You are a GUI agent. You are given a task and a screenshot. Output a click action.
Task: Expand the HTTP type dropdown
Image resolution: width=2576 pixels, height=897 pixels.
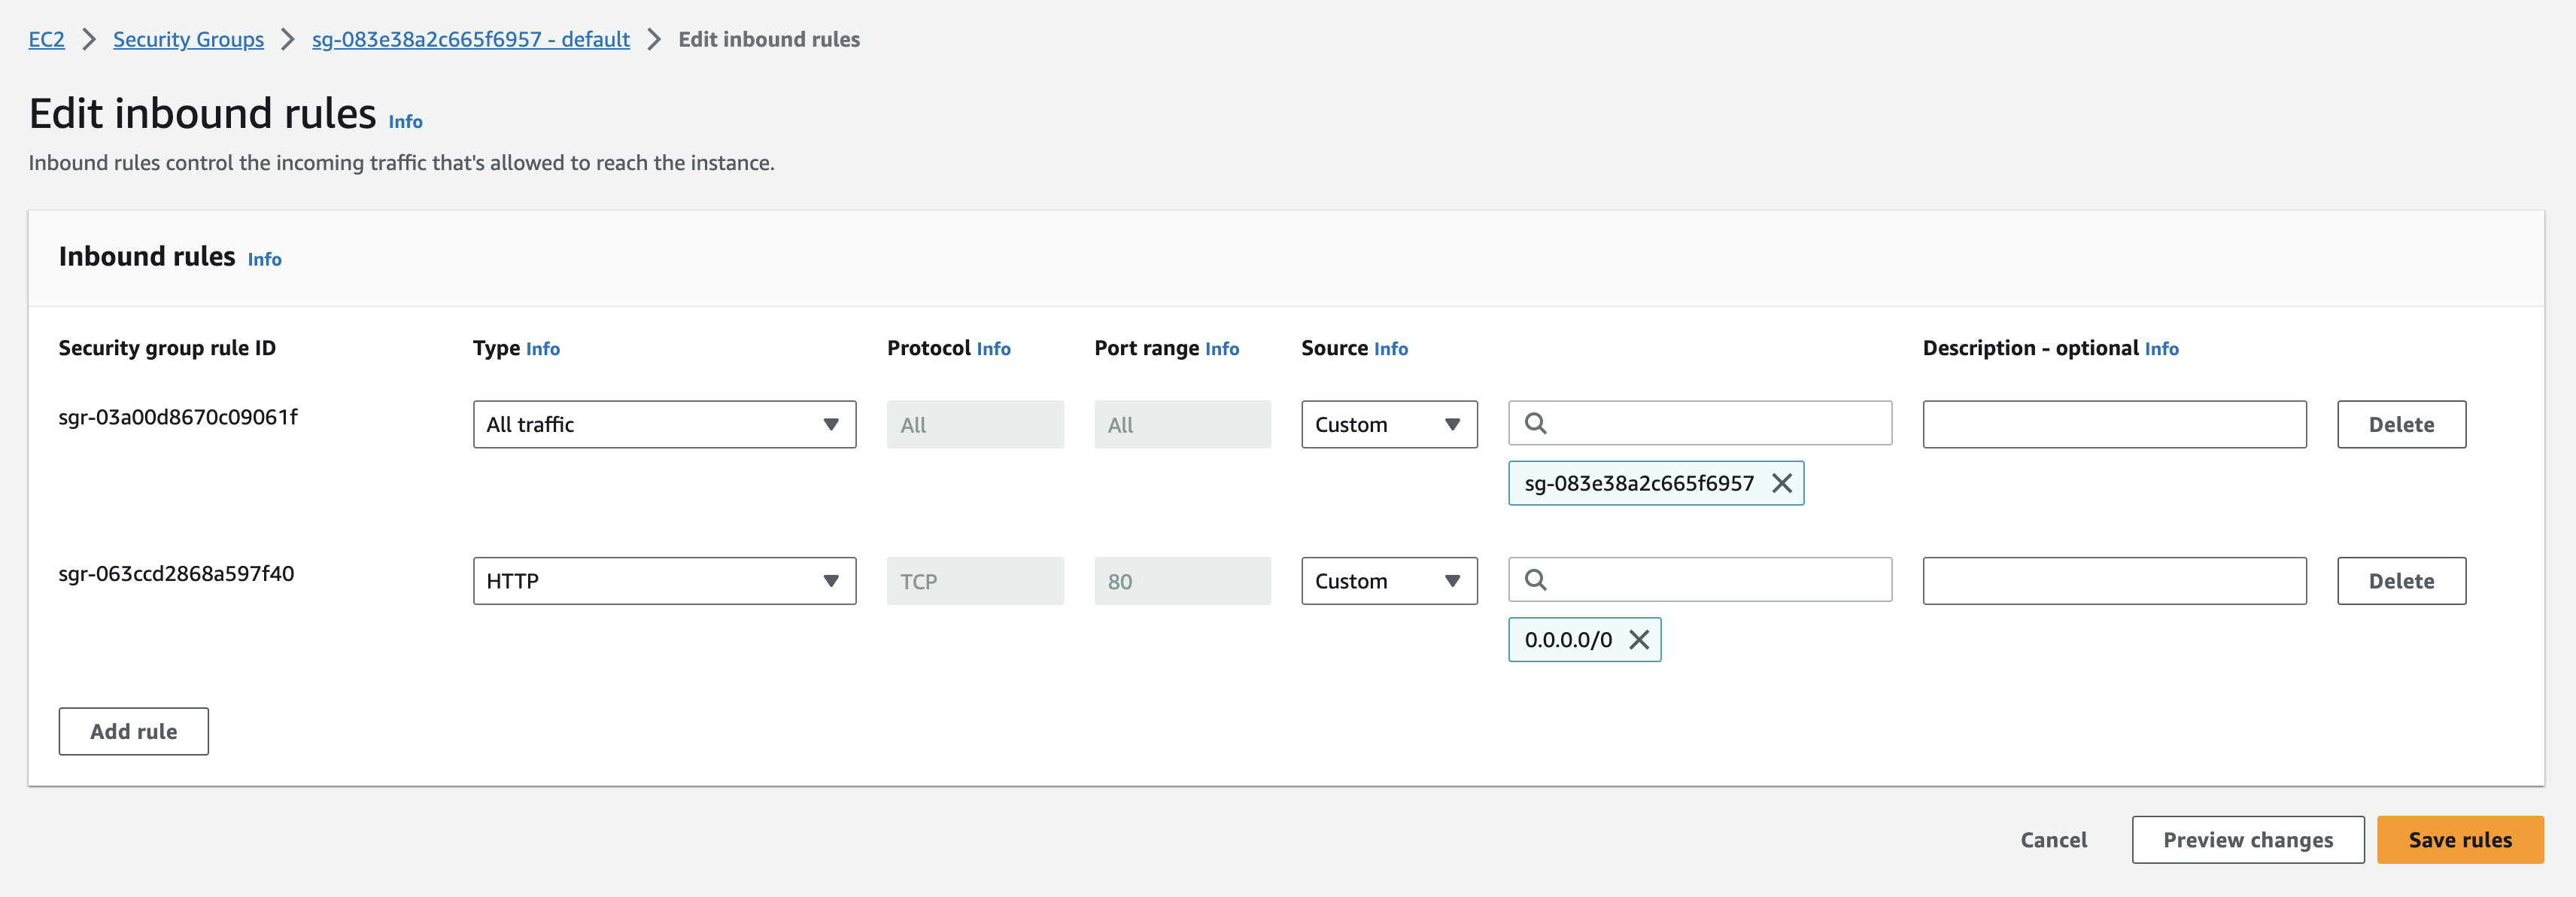[664, 581]
